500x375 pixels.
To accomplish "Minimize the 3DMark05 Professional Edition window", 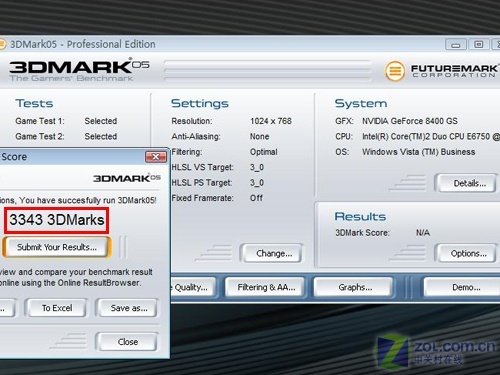I will (x=456, y=44).
